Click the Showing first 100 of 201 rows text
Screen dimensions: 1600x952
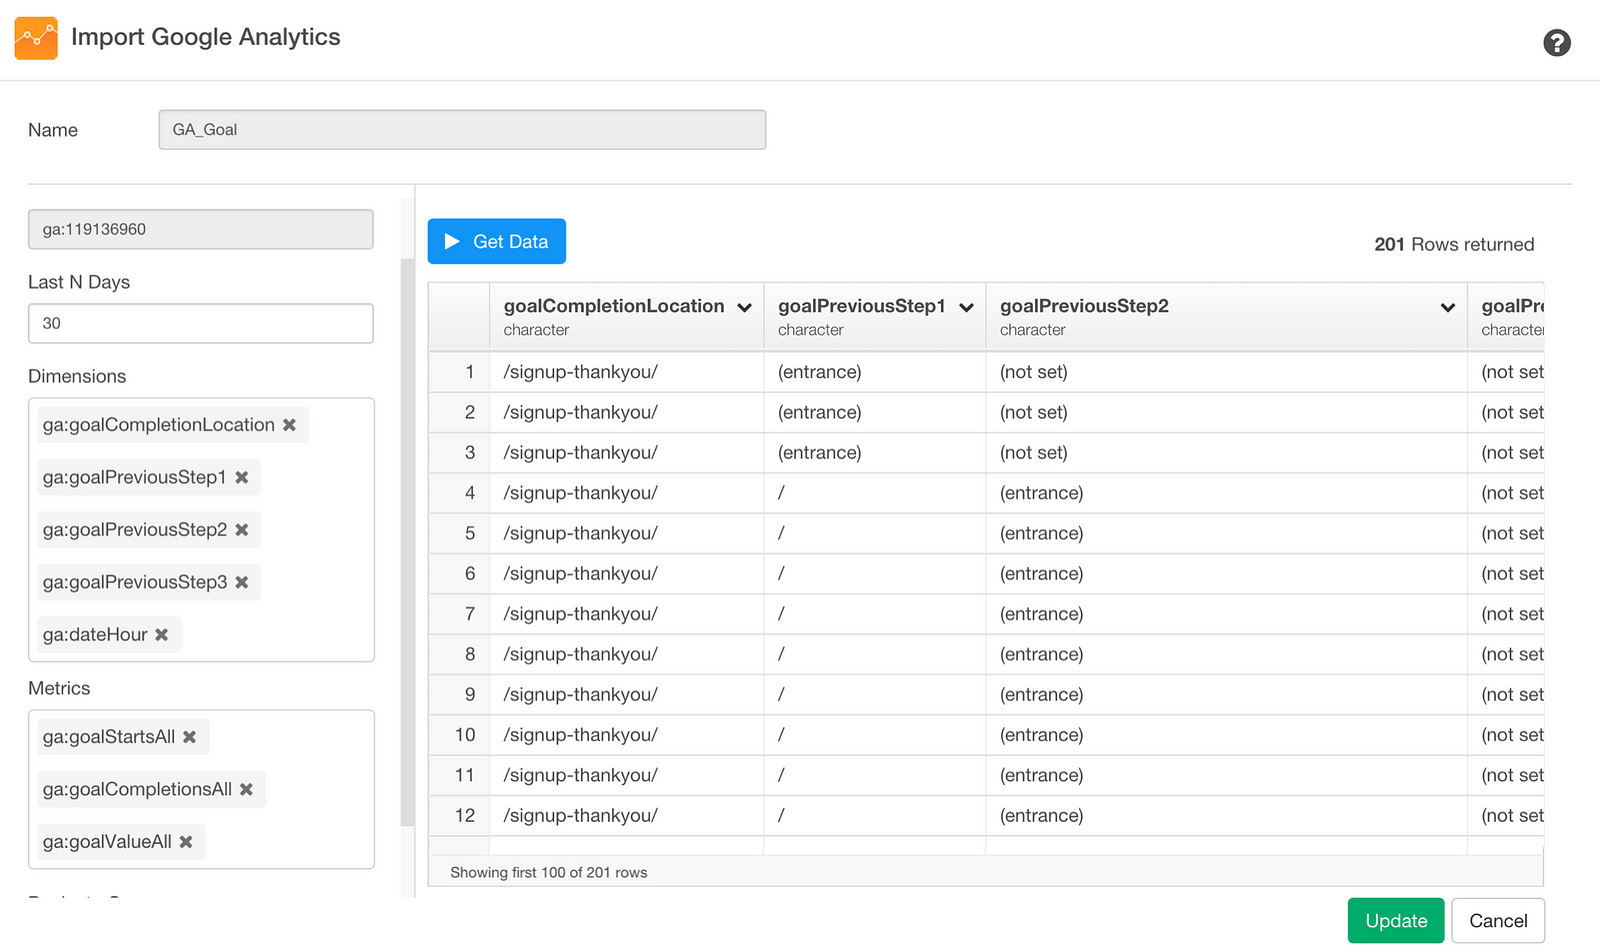pos(548,873)
